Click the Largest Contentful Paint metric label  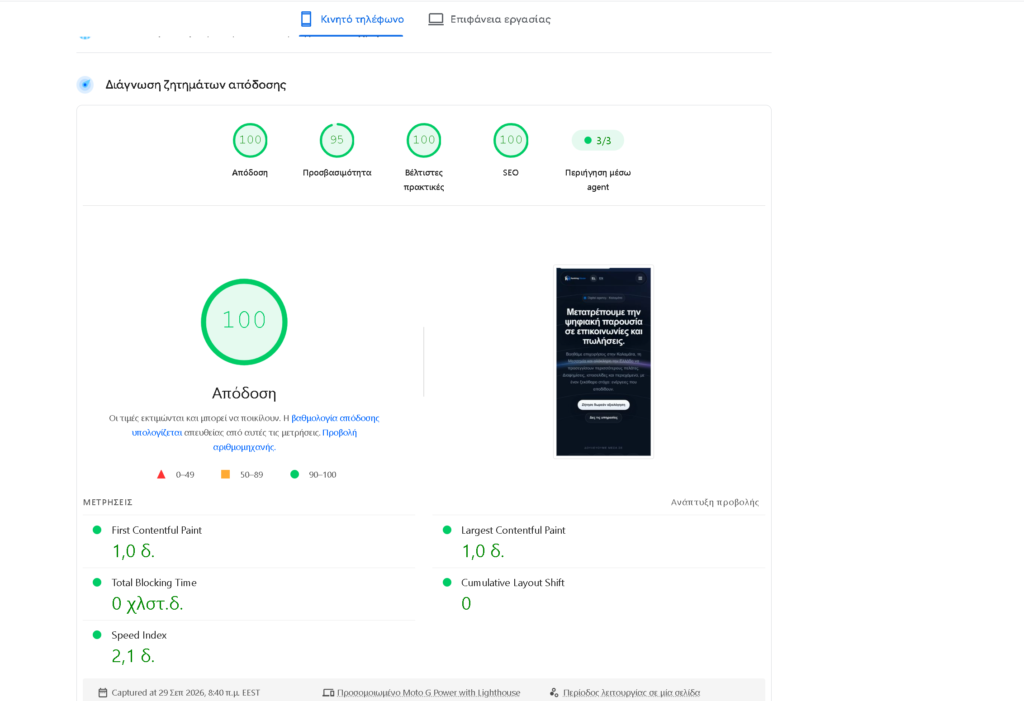tap(513, 530)
